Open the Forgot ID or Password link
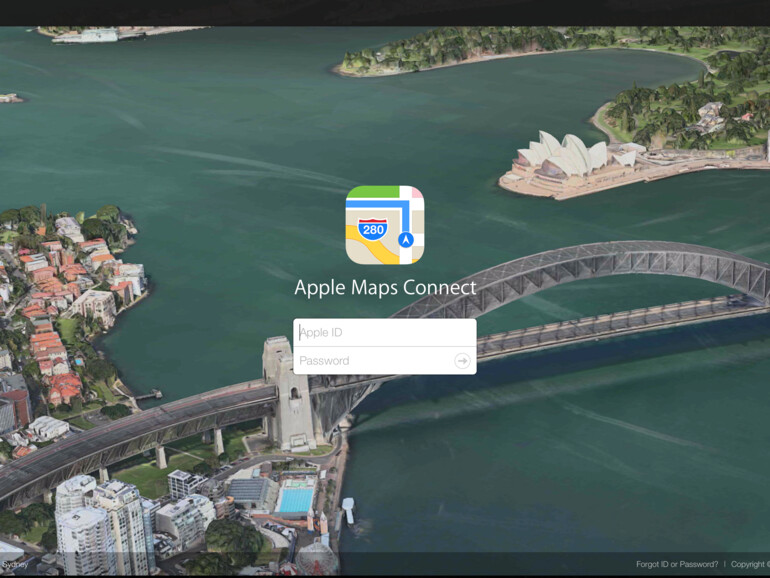This screenshot has width=770, height=578. [x=677, y=564]
